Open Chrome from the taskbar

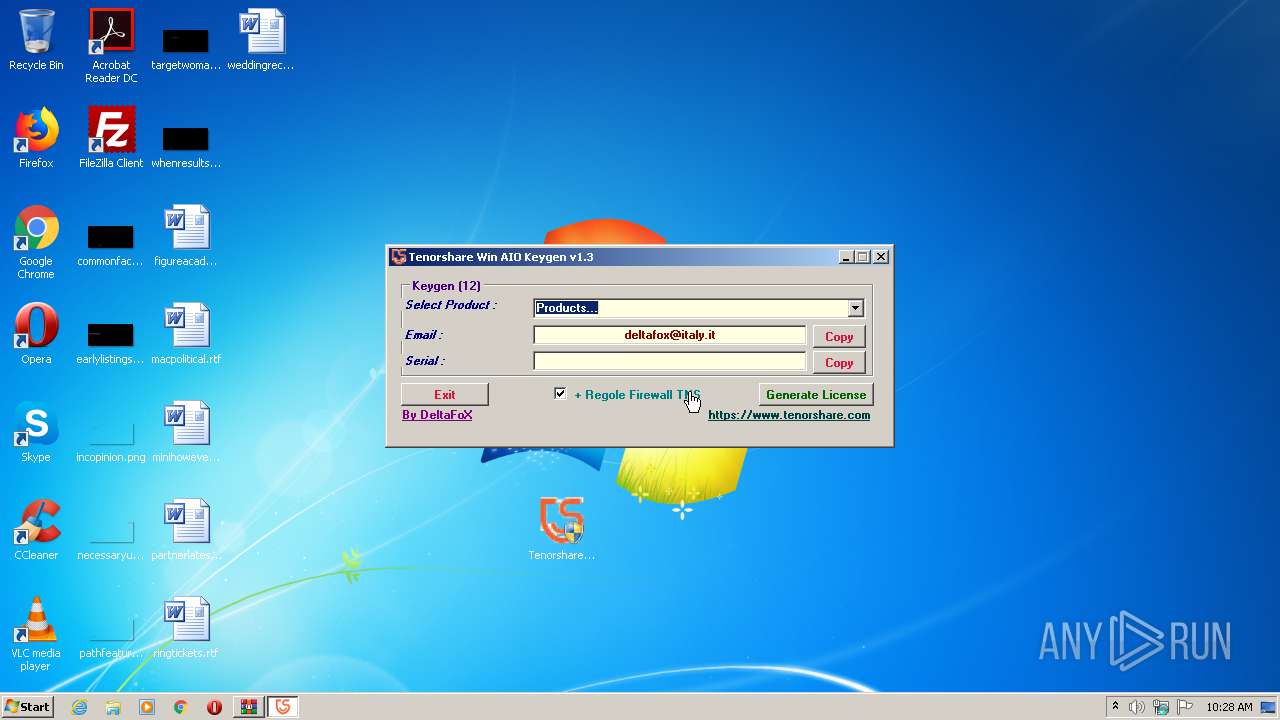click(181, 707)
